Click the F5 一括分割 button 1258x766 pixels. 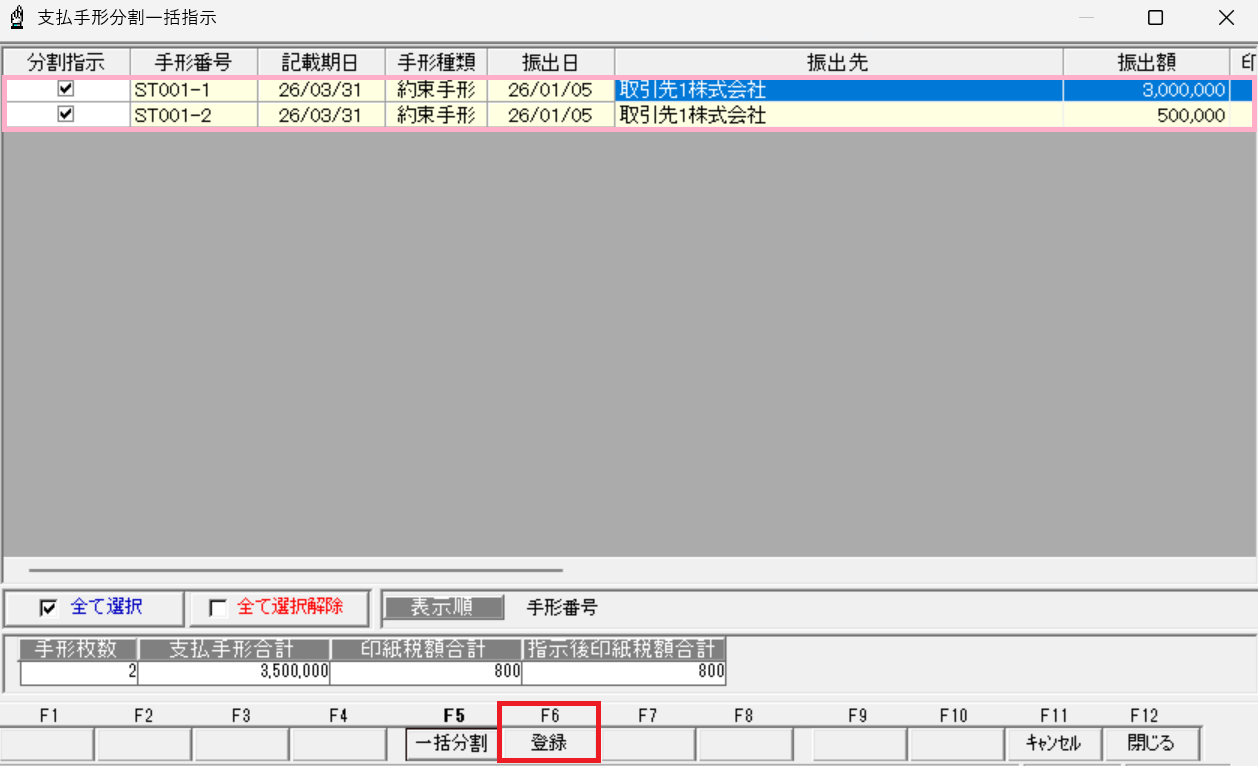click(452, 744)
